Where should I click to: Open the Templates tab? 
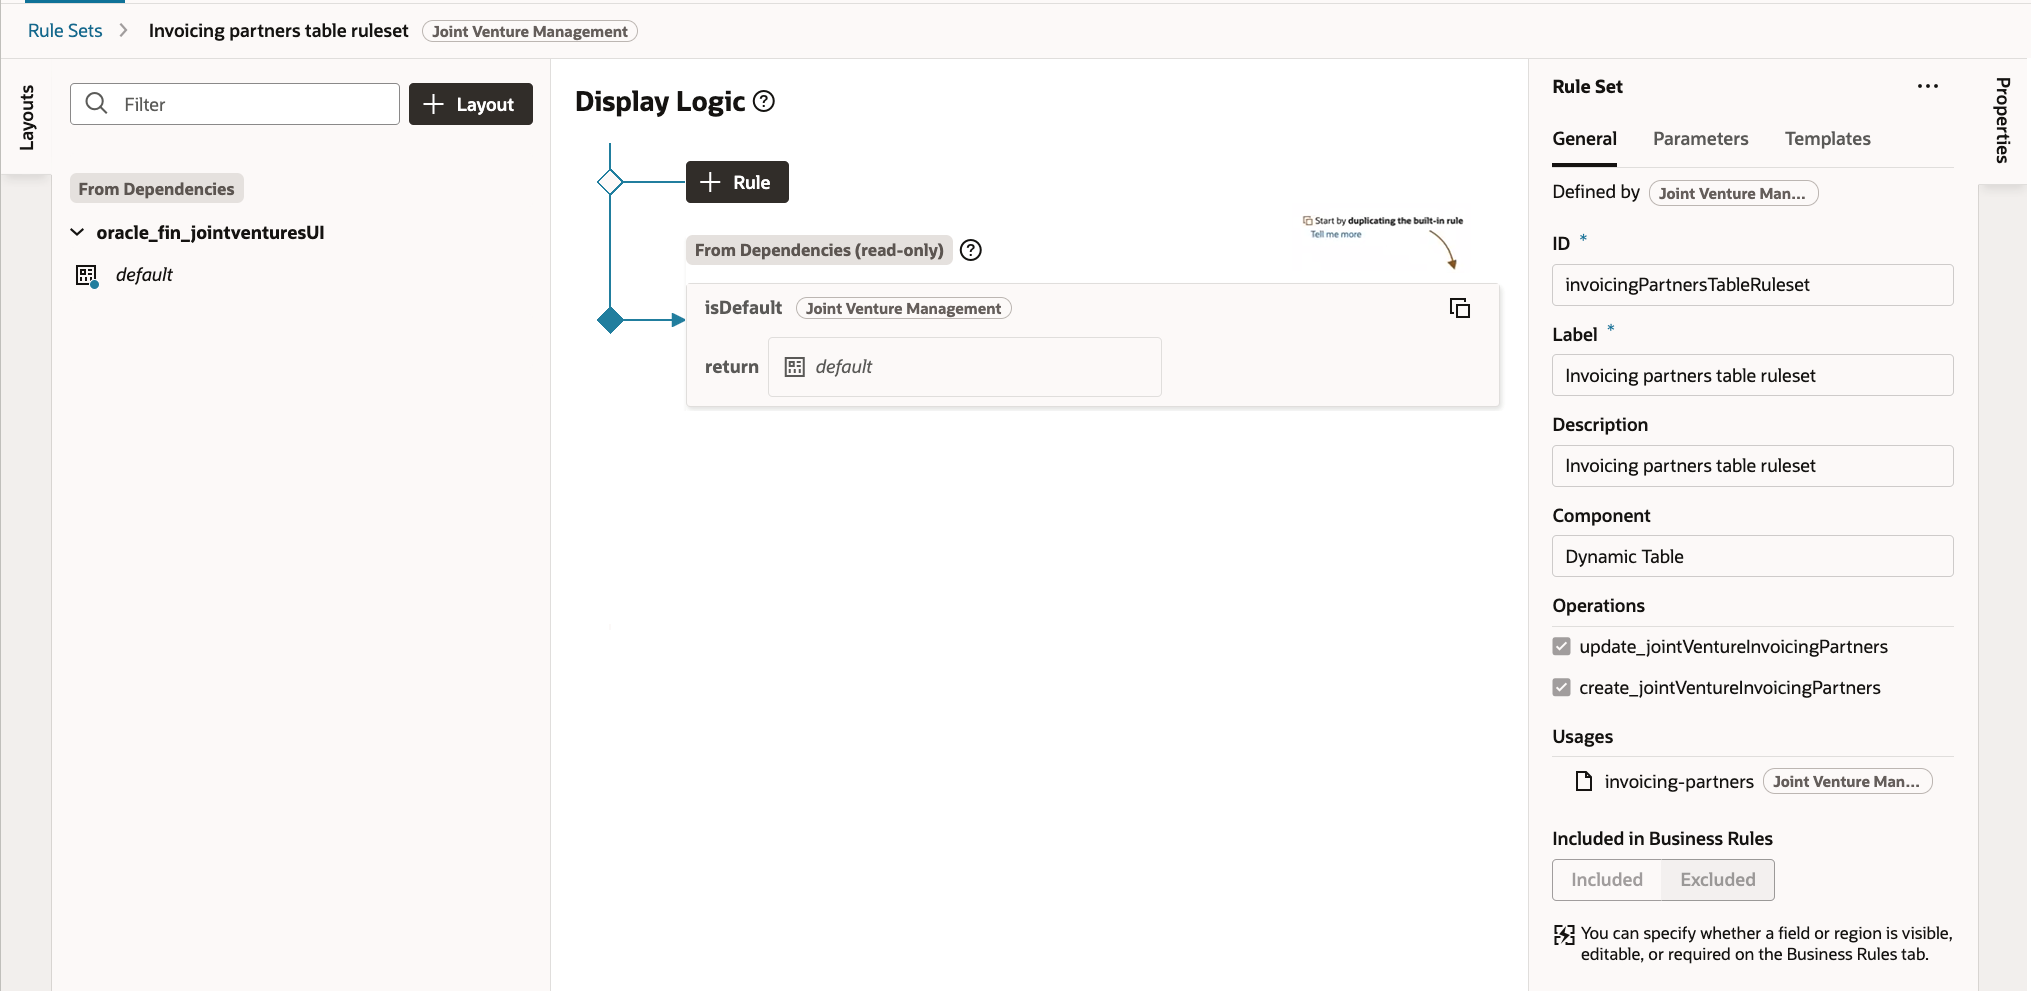pyautogui.click(x=1827, y=139)
